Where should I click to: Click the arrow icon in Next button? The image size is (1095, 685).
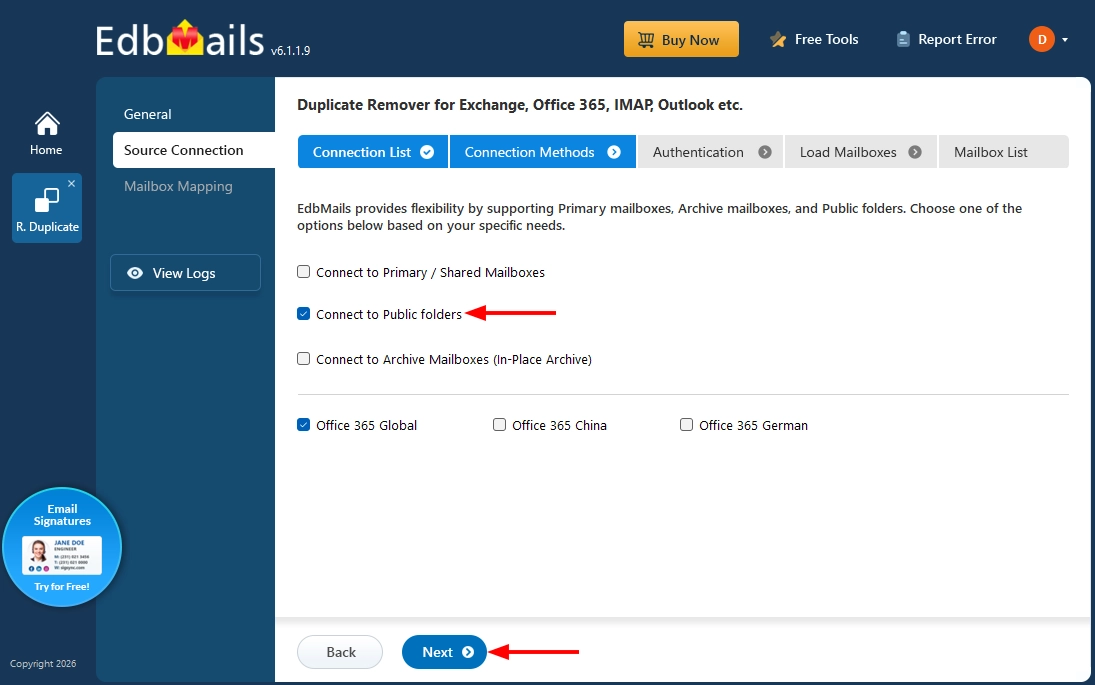pyautogui.click(x=468, y=652)
